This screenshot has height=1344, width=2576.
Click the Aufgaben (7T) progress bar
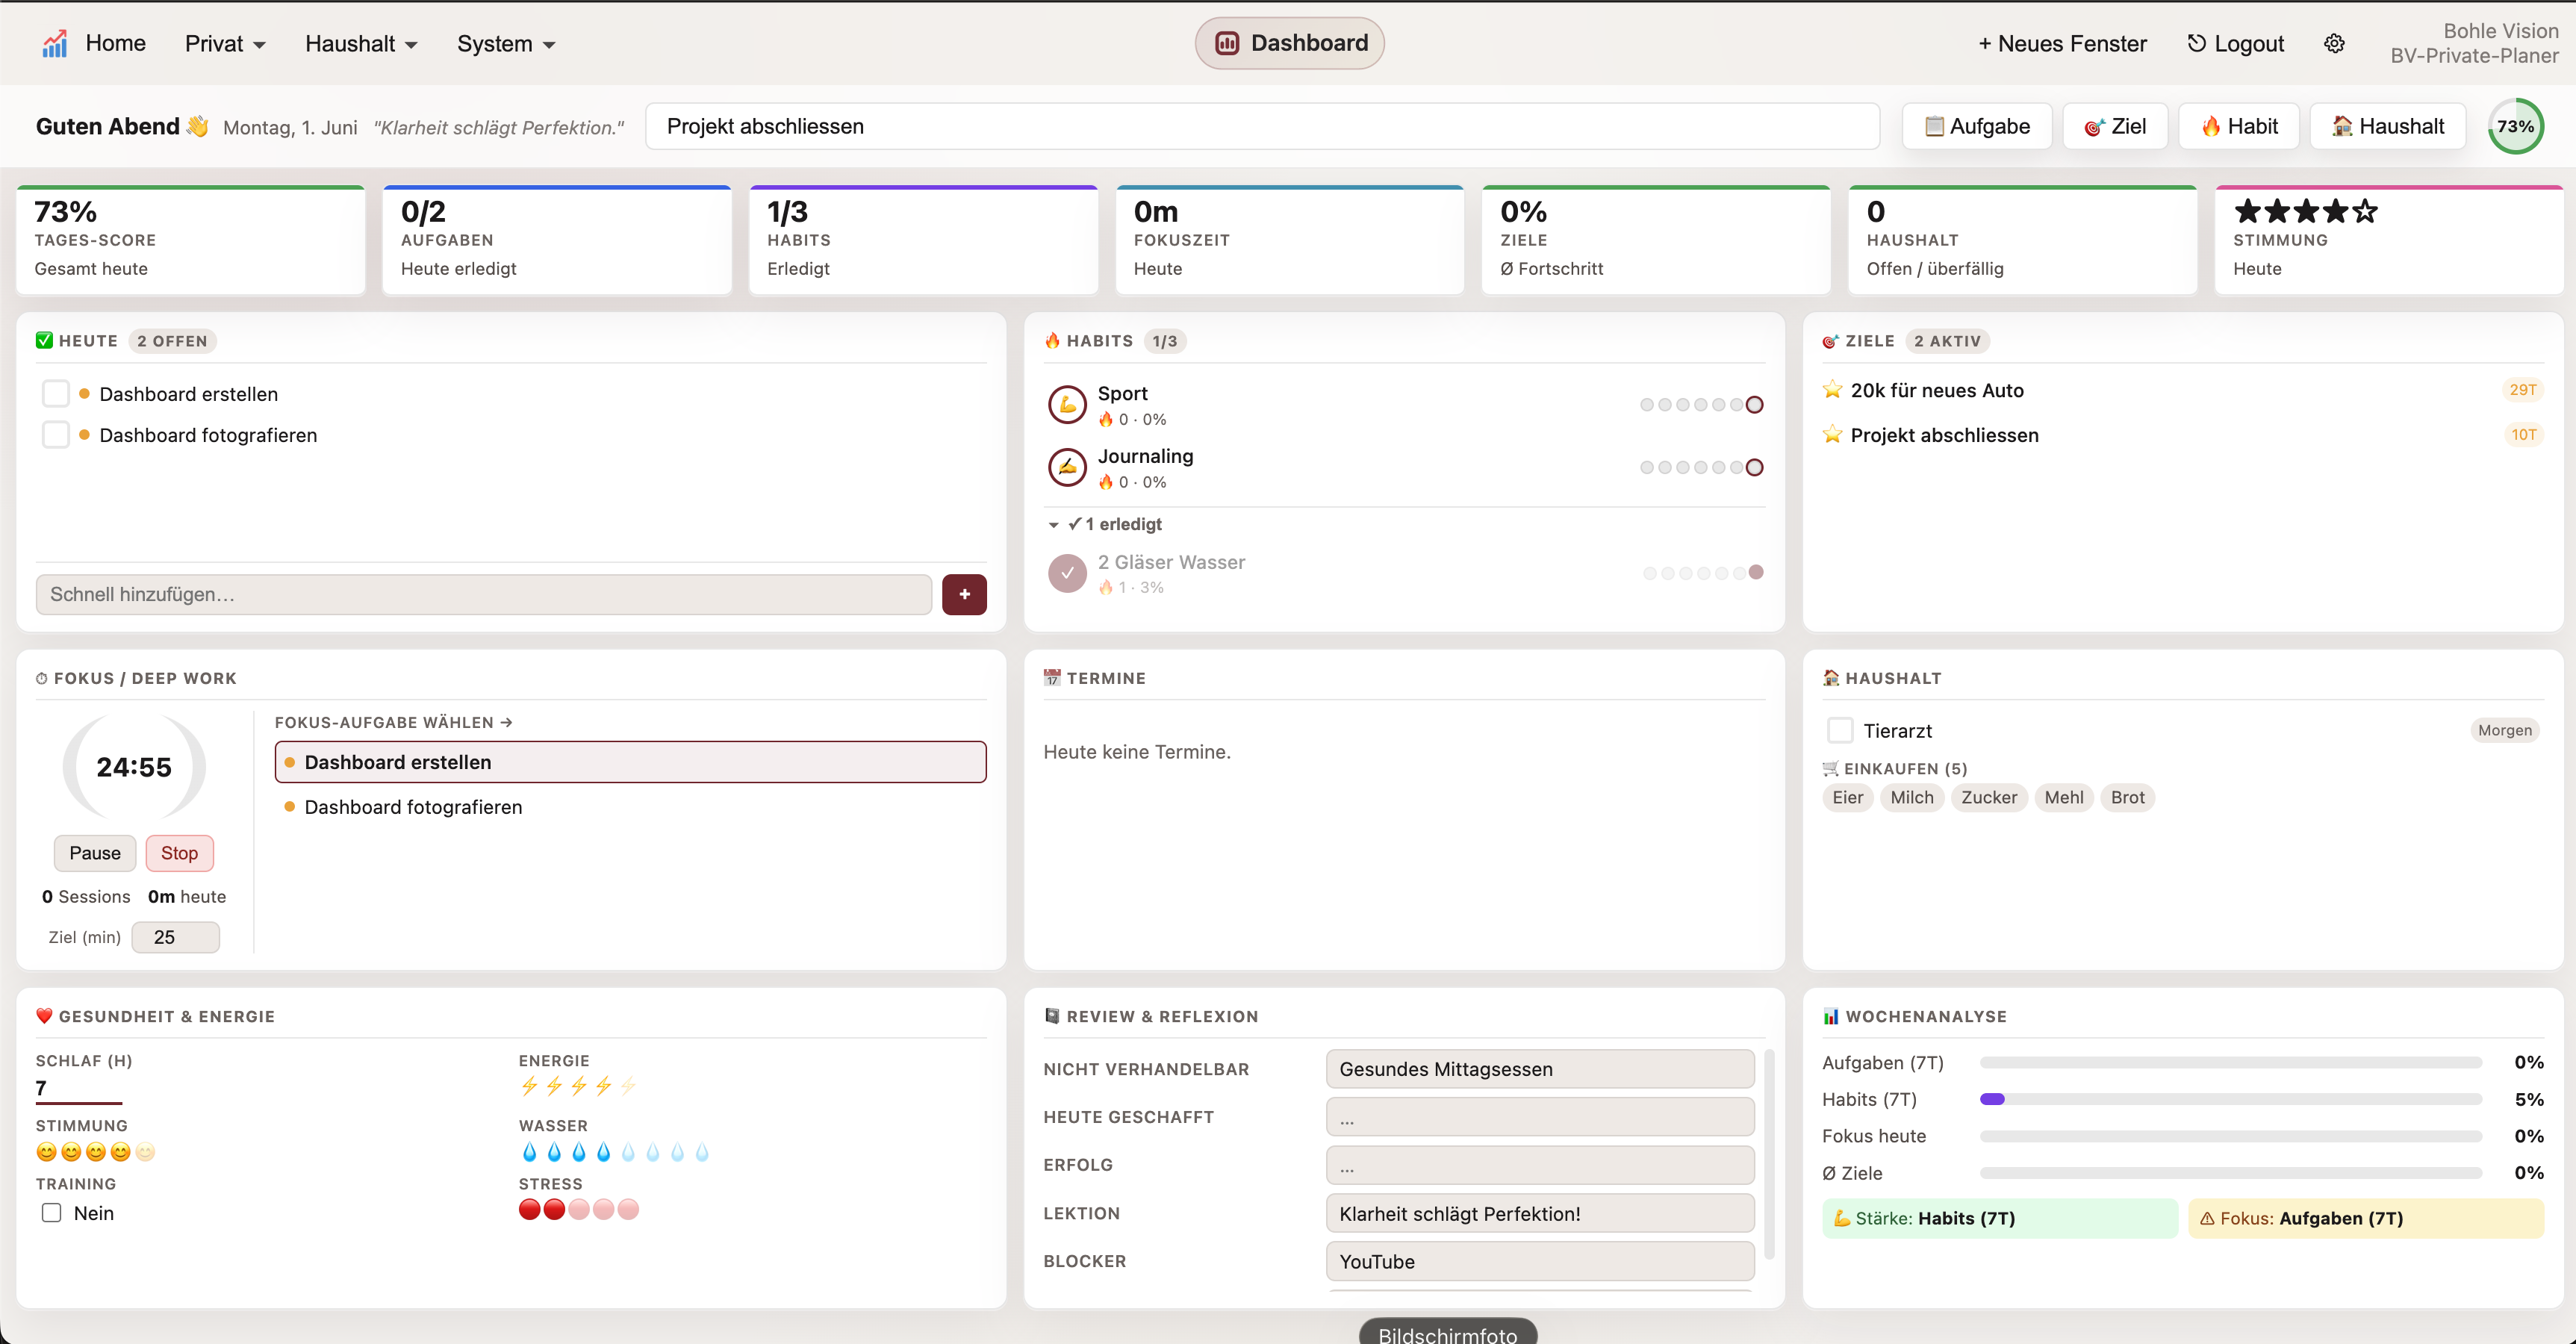[2231, 1062]
